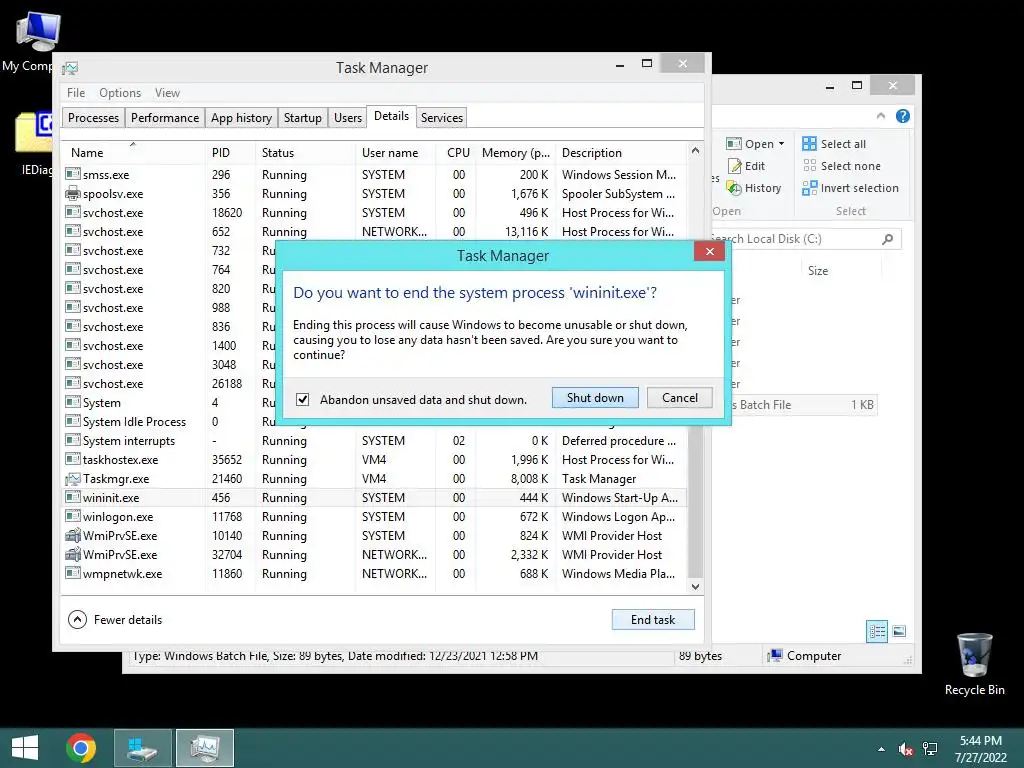This screenshot has height=768, width=1024.
Task: Select the winlogon.exe process icon
Action: tap(73, 517)
